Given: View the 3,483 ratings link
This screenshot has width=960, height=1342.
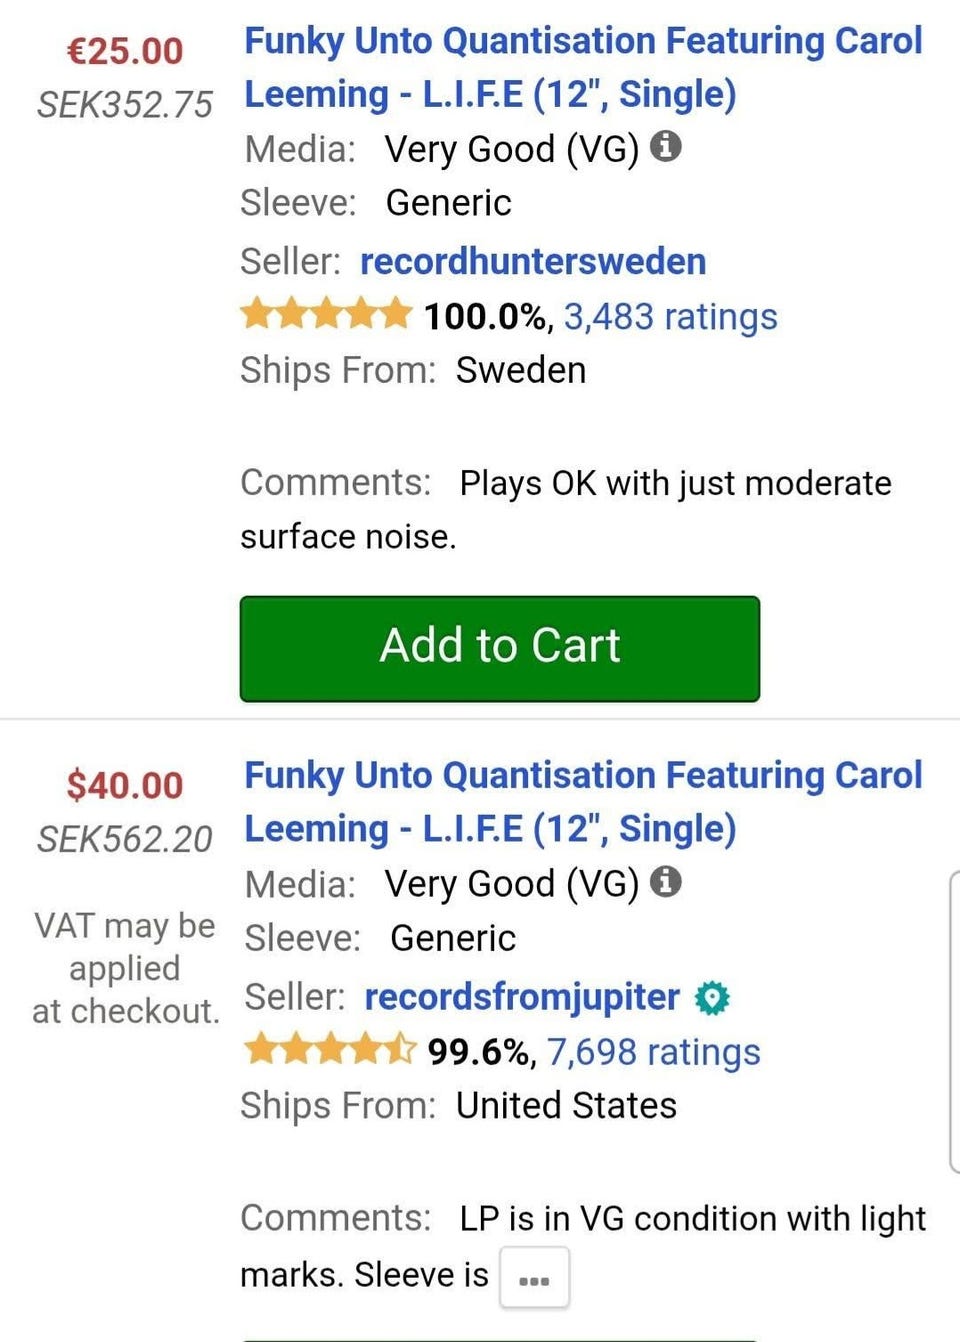Looking at the screenshot, I should pos(670,316).
